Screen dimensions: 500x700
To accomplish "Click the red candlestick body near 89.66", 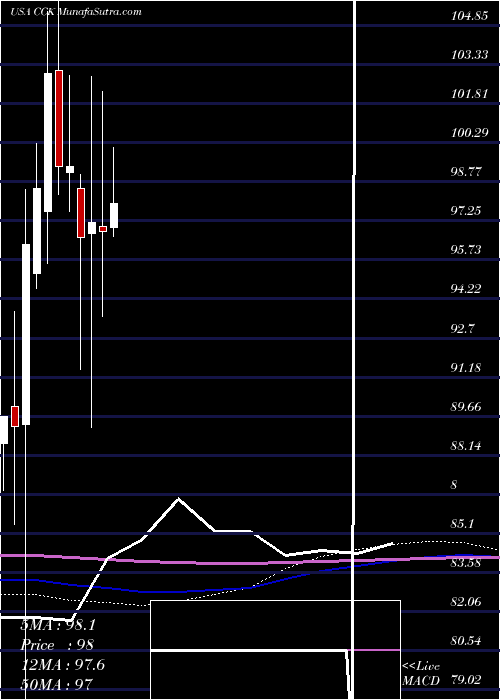I will (15, 416).
